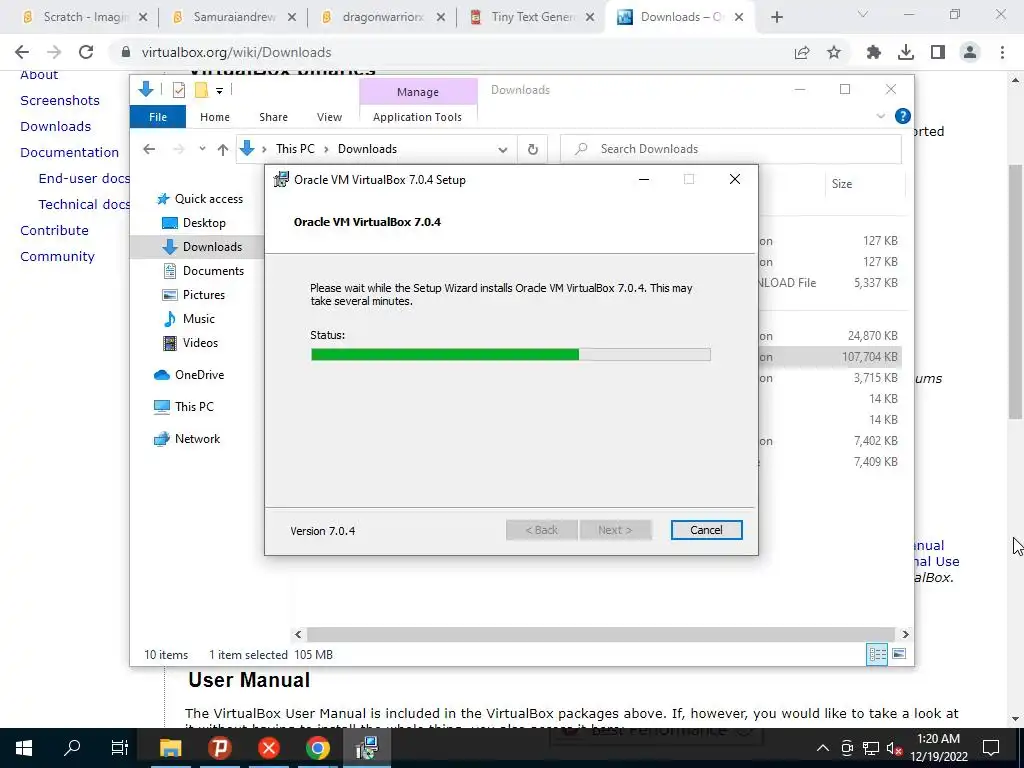This screenshot has width=1024, height=768.
Task: Click the installation progress bar
Action: (x=511, y=355)
